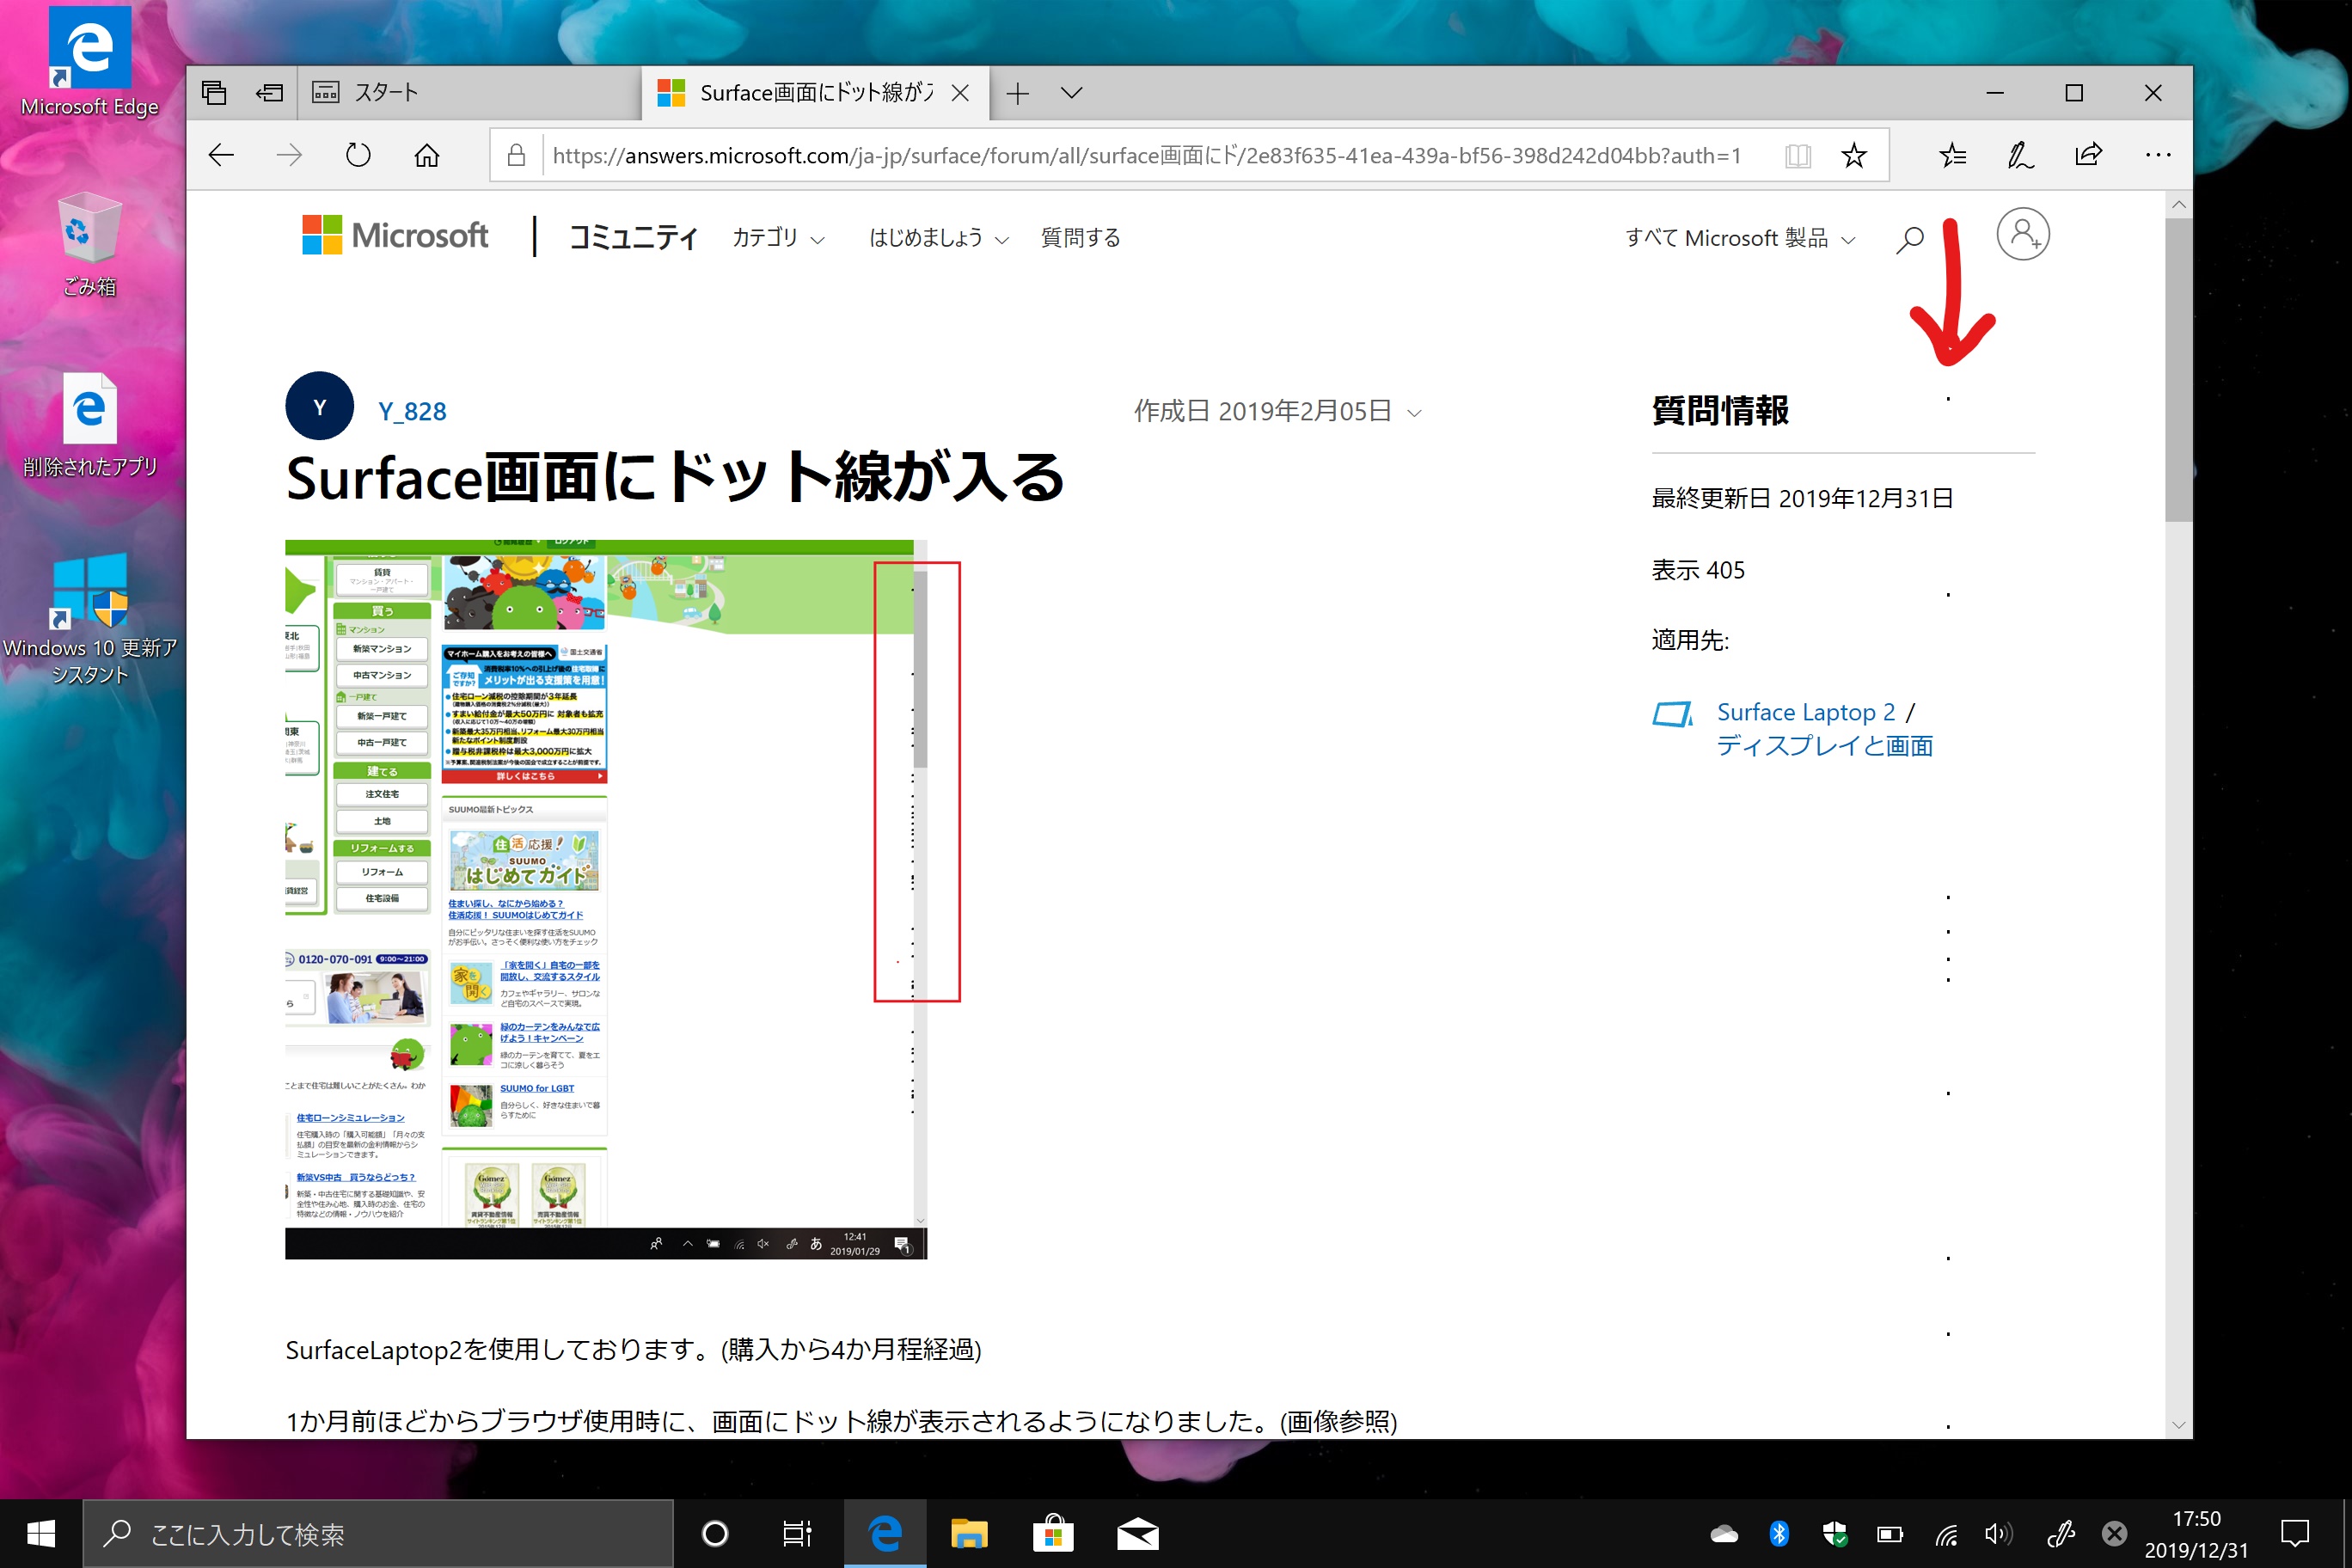Screen dimensions: 2352x1568
Task: Click the Edge favorites star icon
Action: click(1859, 156)
